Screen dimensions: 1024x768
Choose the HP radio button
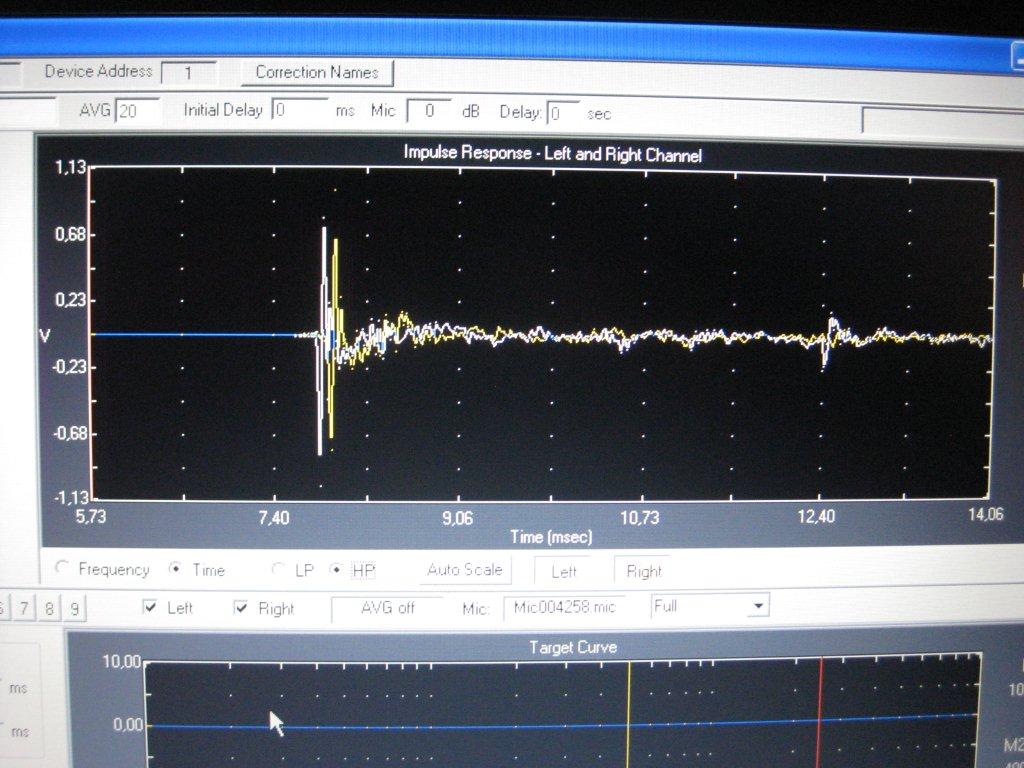[x=336, y=569]
